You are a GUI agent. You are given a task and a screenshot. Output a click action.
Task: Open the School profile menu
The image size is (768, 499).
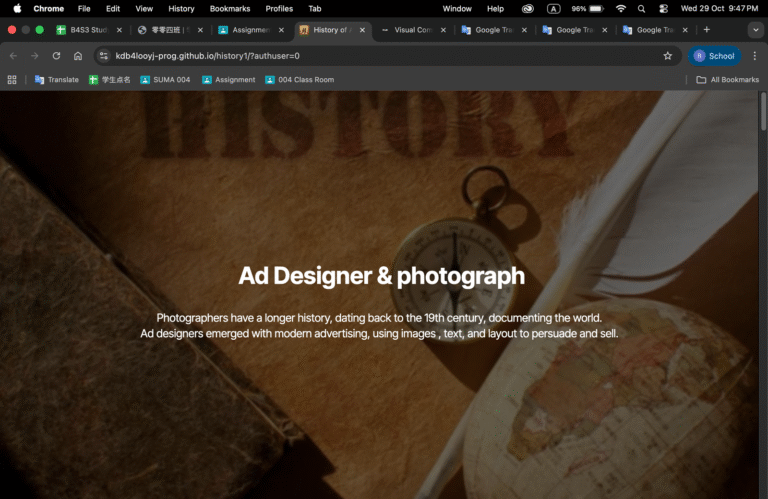[714, 56]
